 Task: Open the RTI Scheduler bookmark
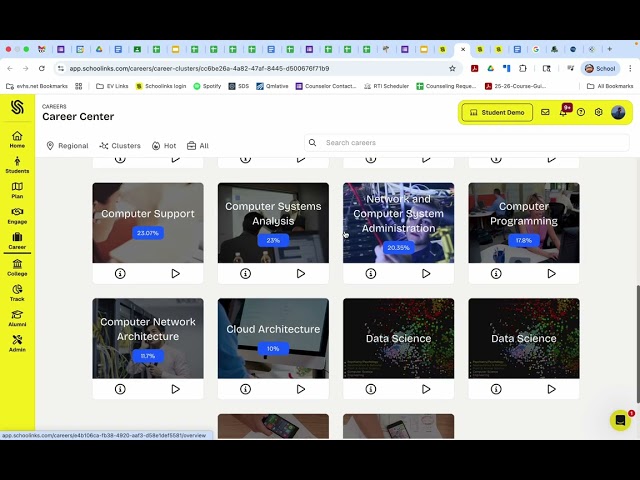click(386, 86)
